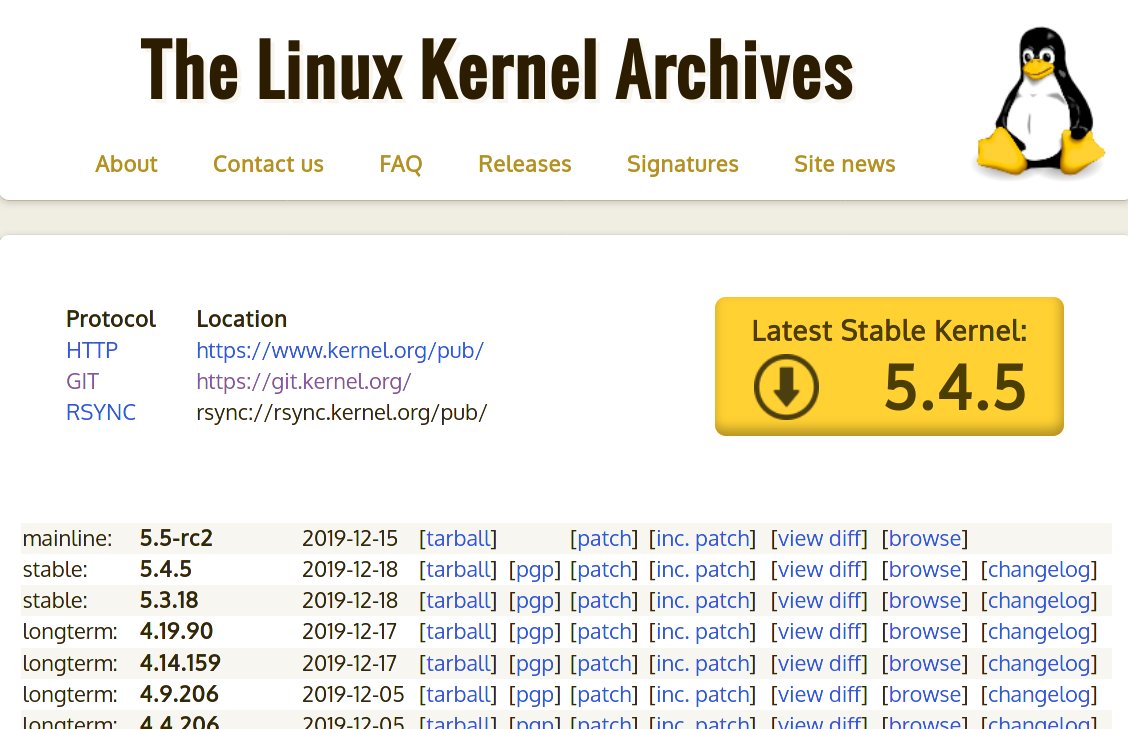Open inc. patch for stable 5.4.5
Screen dimensions: 1128x729
pos(702,569)
